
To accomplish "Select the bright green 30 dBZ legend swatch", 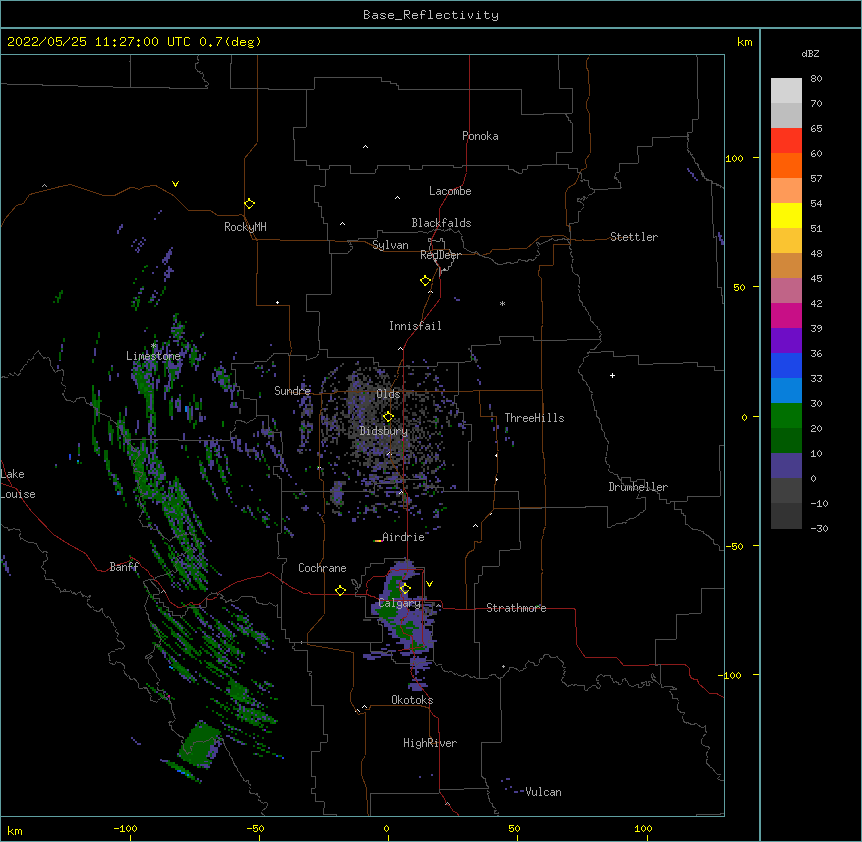I will [x=786, y=416].
